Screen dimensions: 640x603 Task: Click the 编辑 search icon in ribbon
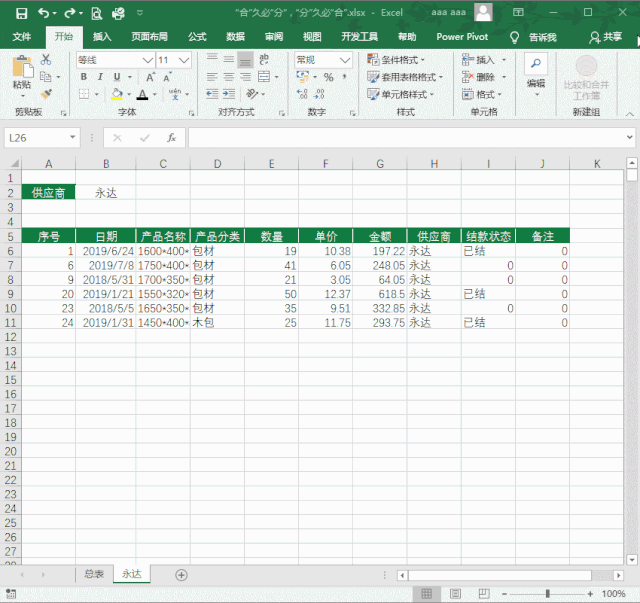(536, 68)
